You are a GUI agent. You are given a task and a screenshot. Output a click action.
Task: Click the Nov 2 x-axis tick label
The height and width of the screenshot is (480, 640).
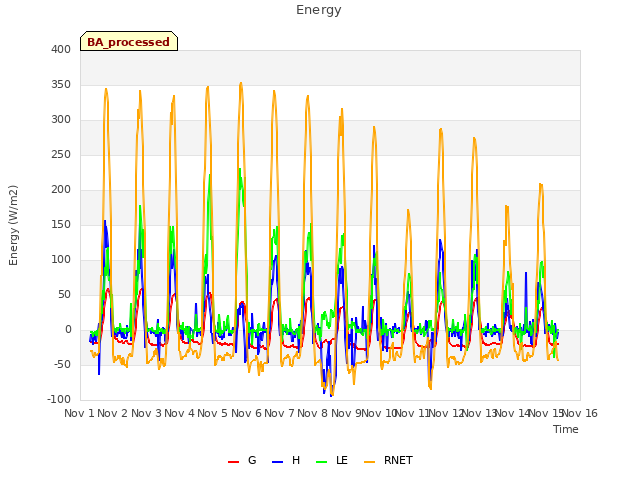pyautogui.click(x=113, y=413)
